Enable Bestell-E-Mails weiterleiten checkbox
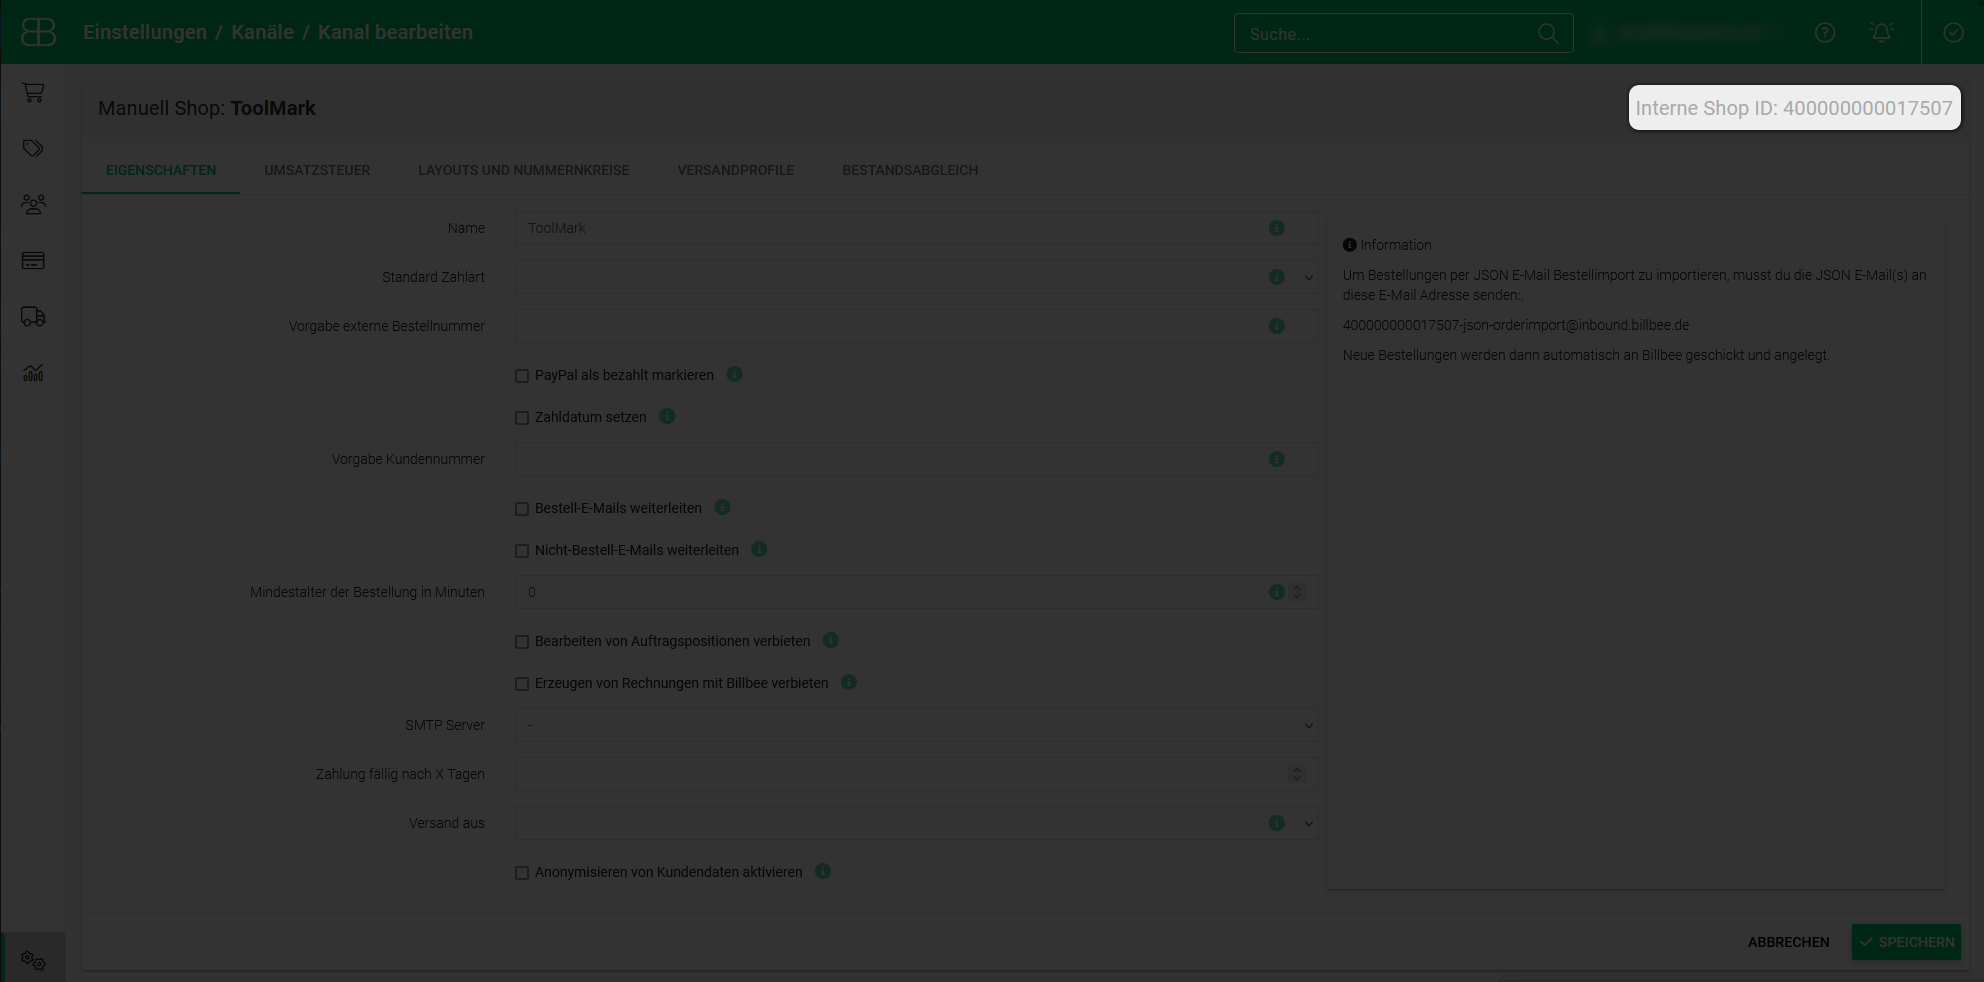The height and width of the screenshot is (982, 1984). tap(522, 509)
